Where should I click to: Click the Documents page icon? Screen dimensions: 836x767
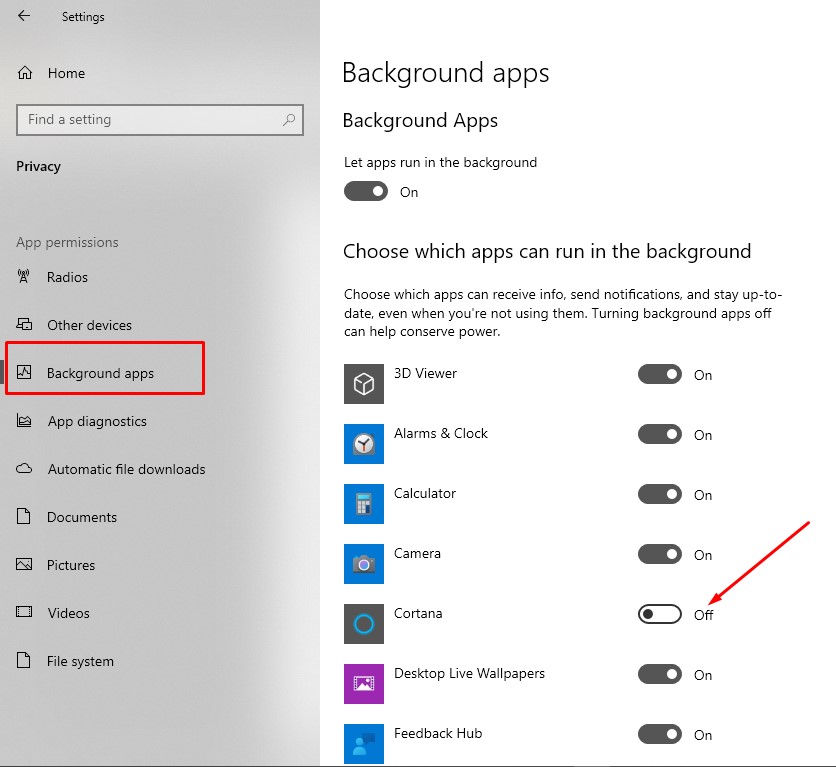[x=23, y=516]
